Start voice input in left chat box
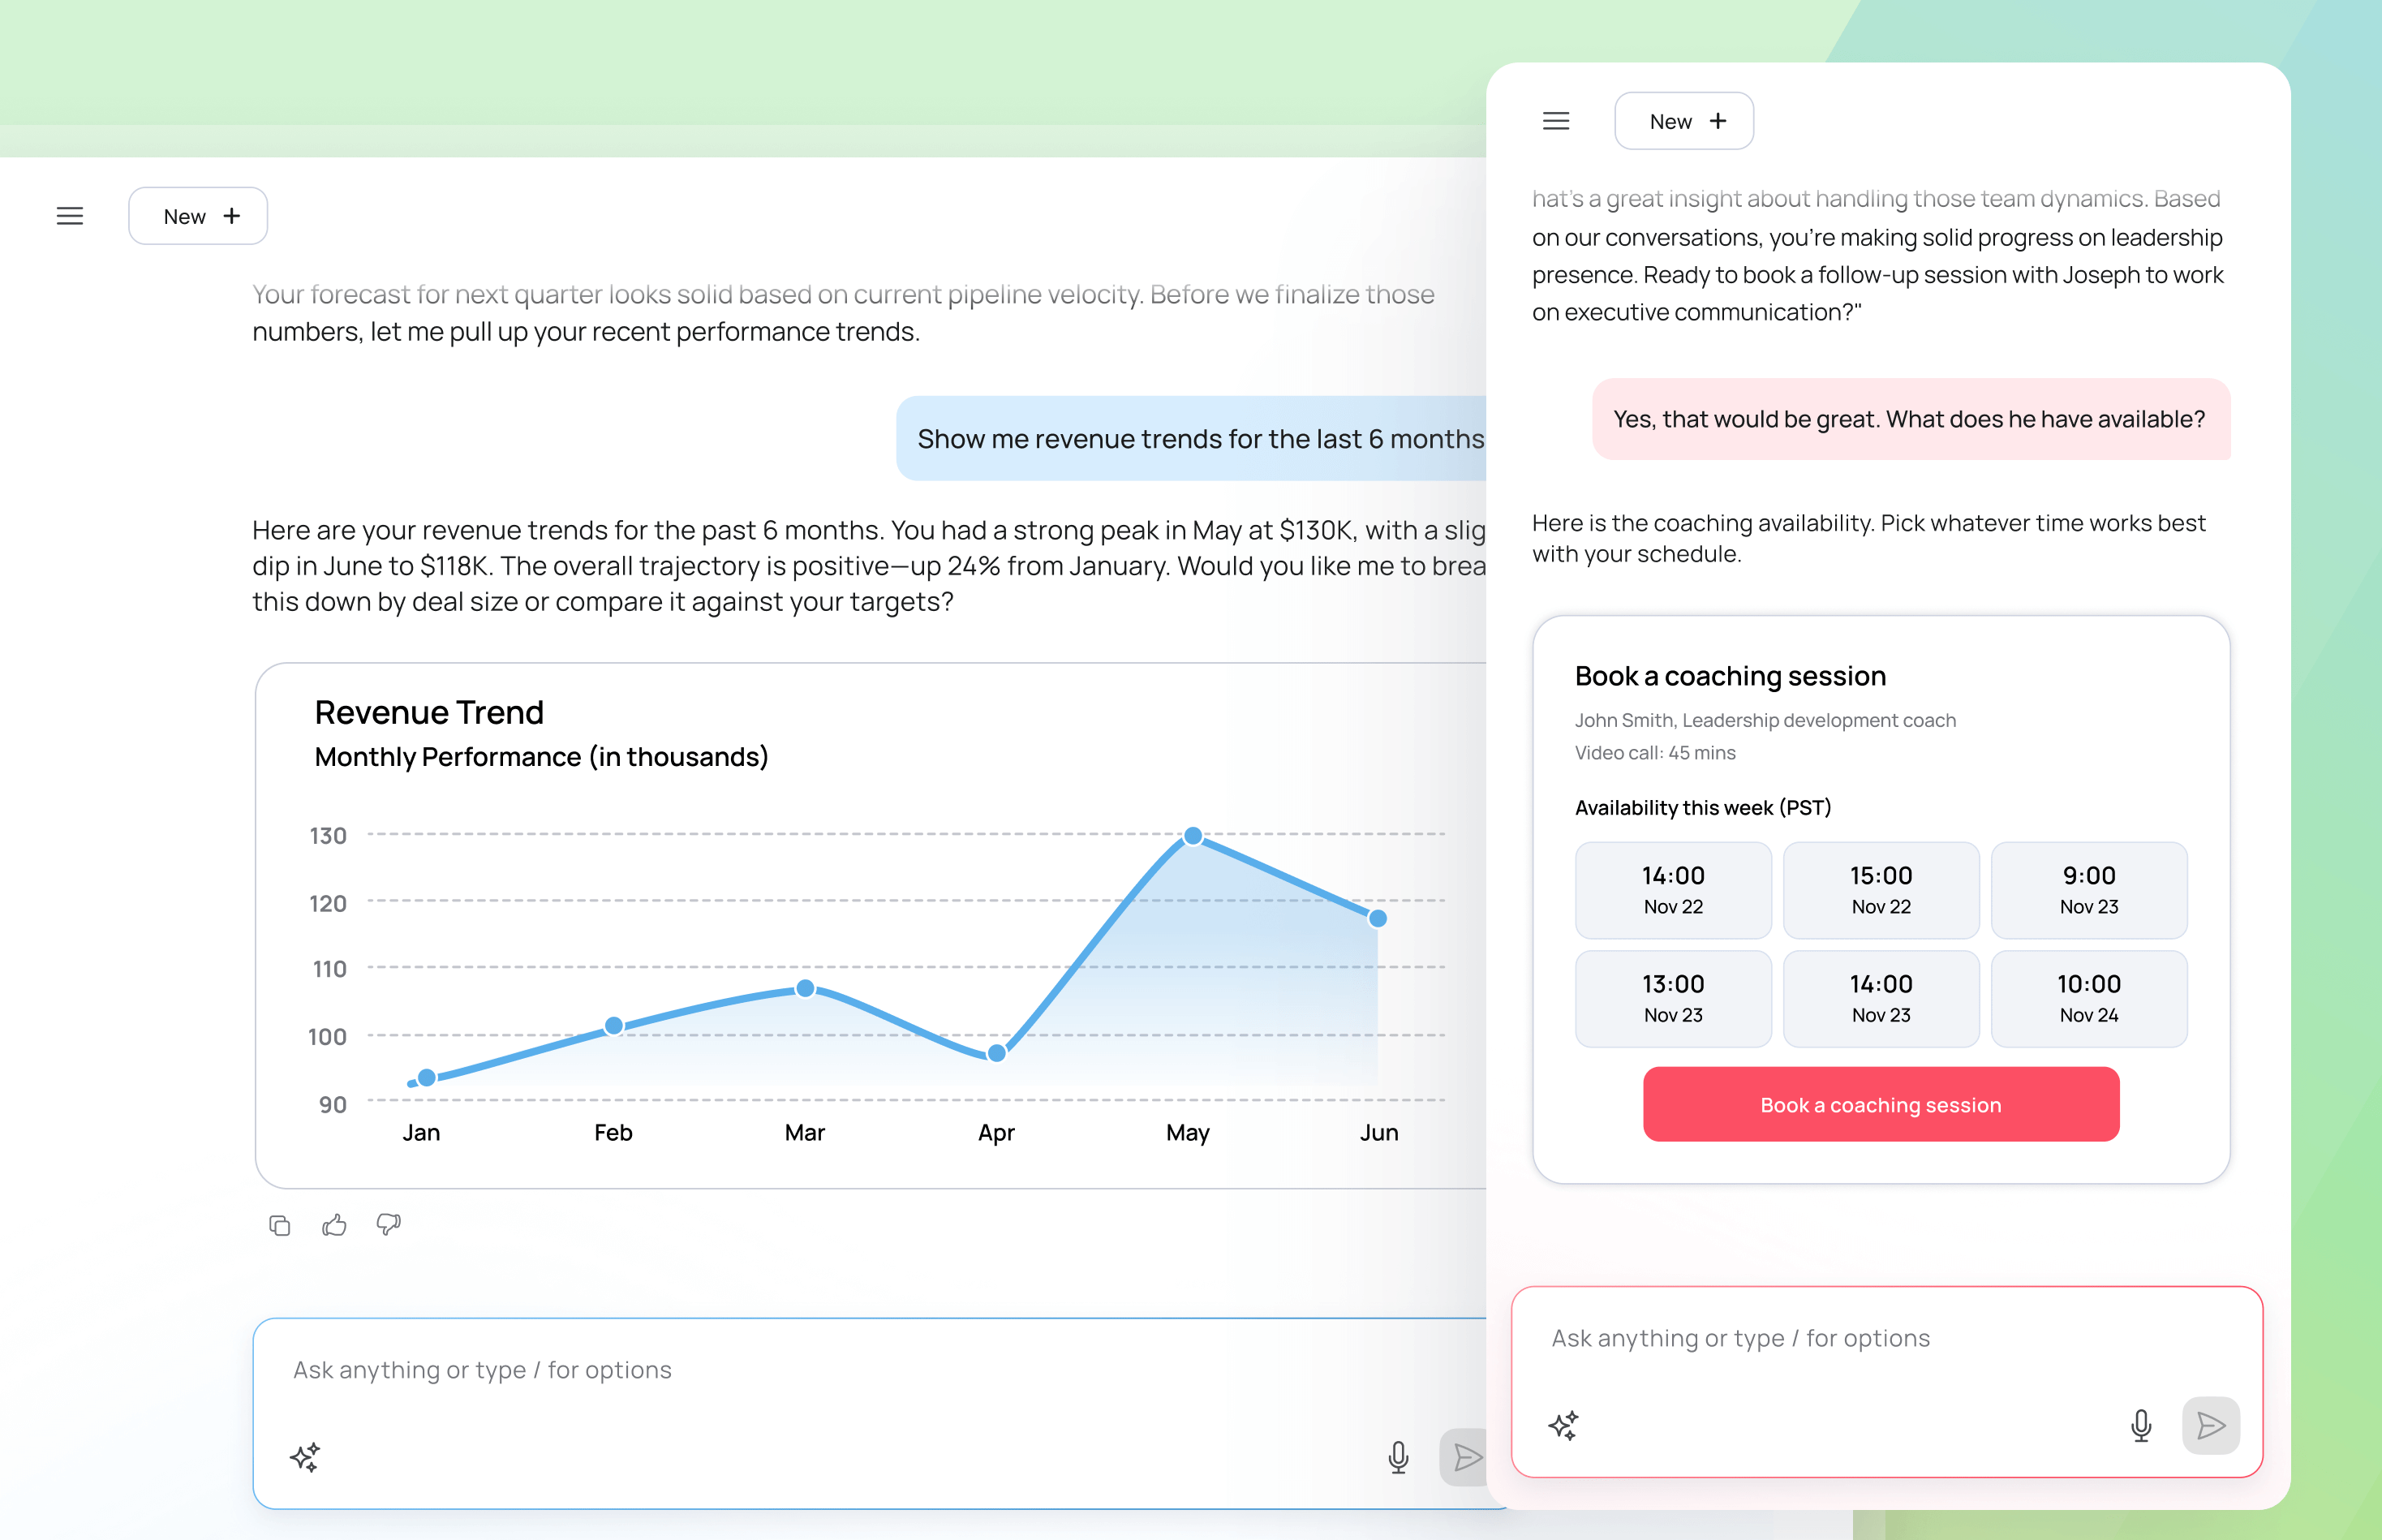 click(x=1398, y=1457)
